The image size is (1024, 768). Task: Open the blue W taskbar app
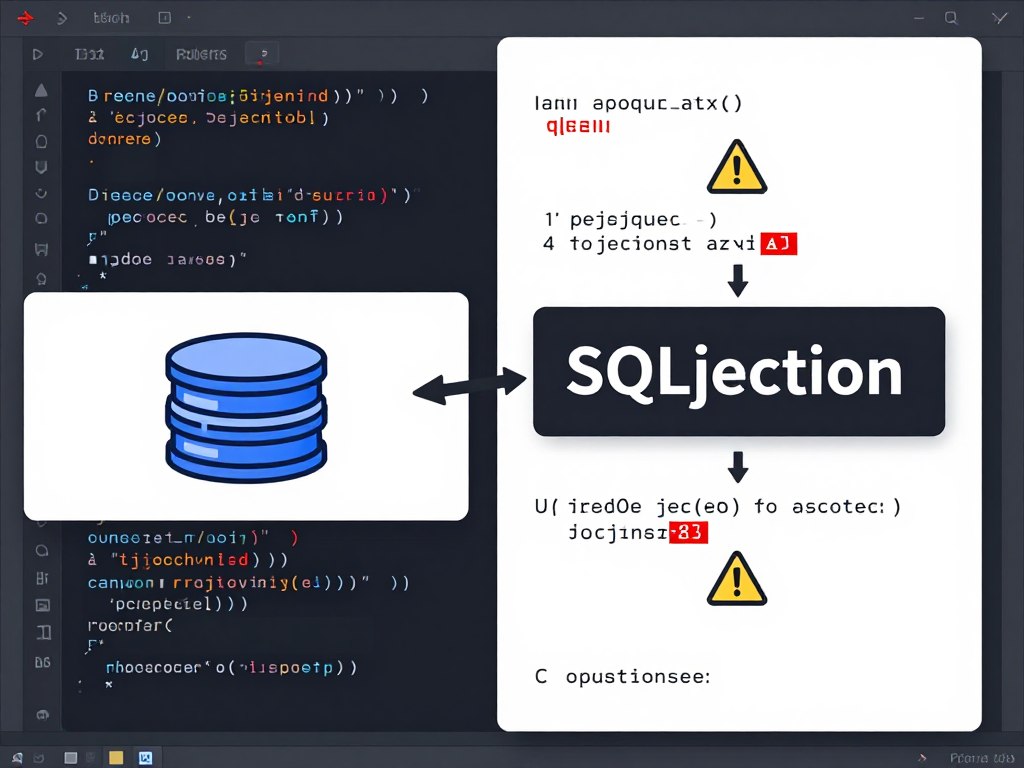click(x=145, y=758)
